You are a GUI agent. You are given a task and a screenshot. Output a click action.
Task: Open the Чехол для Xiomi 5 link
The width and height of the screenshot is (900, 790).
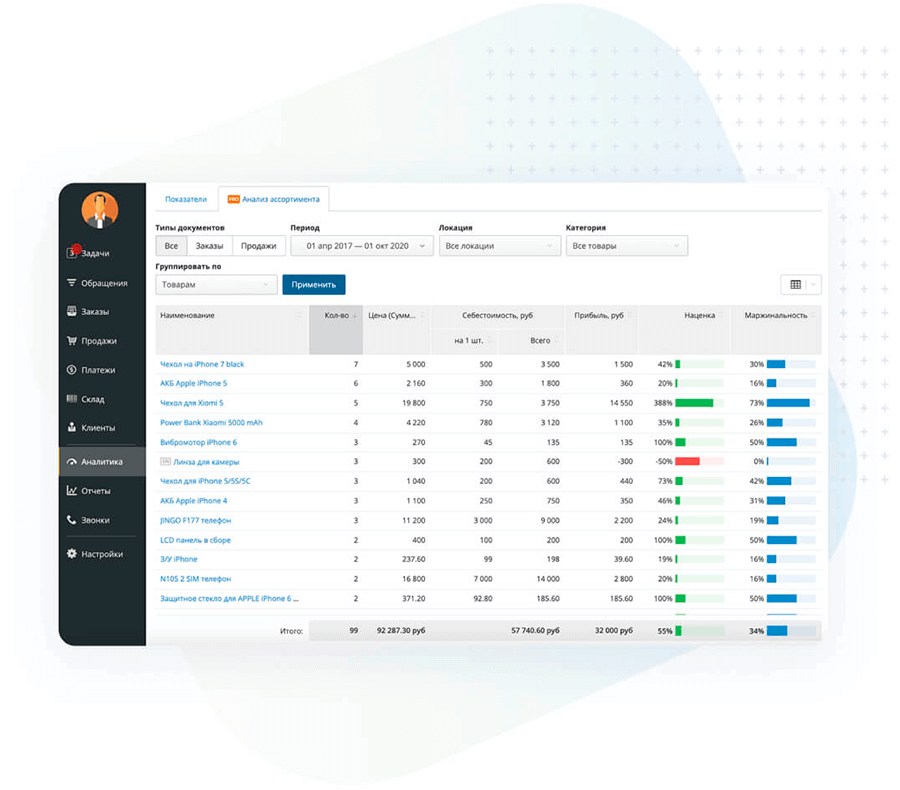tap(192, 403)
